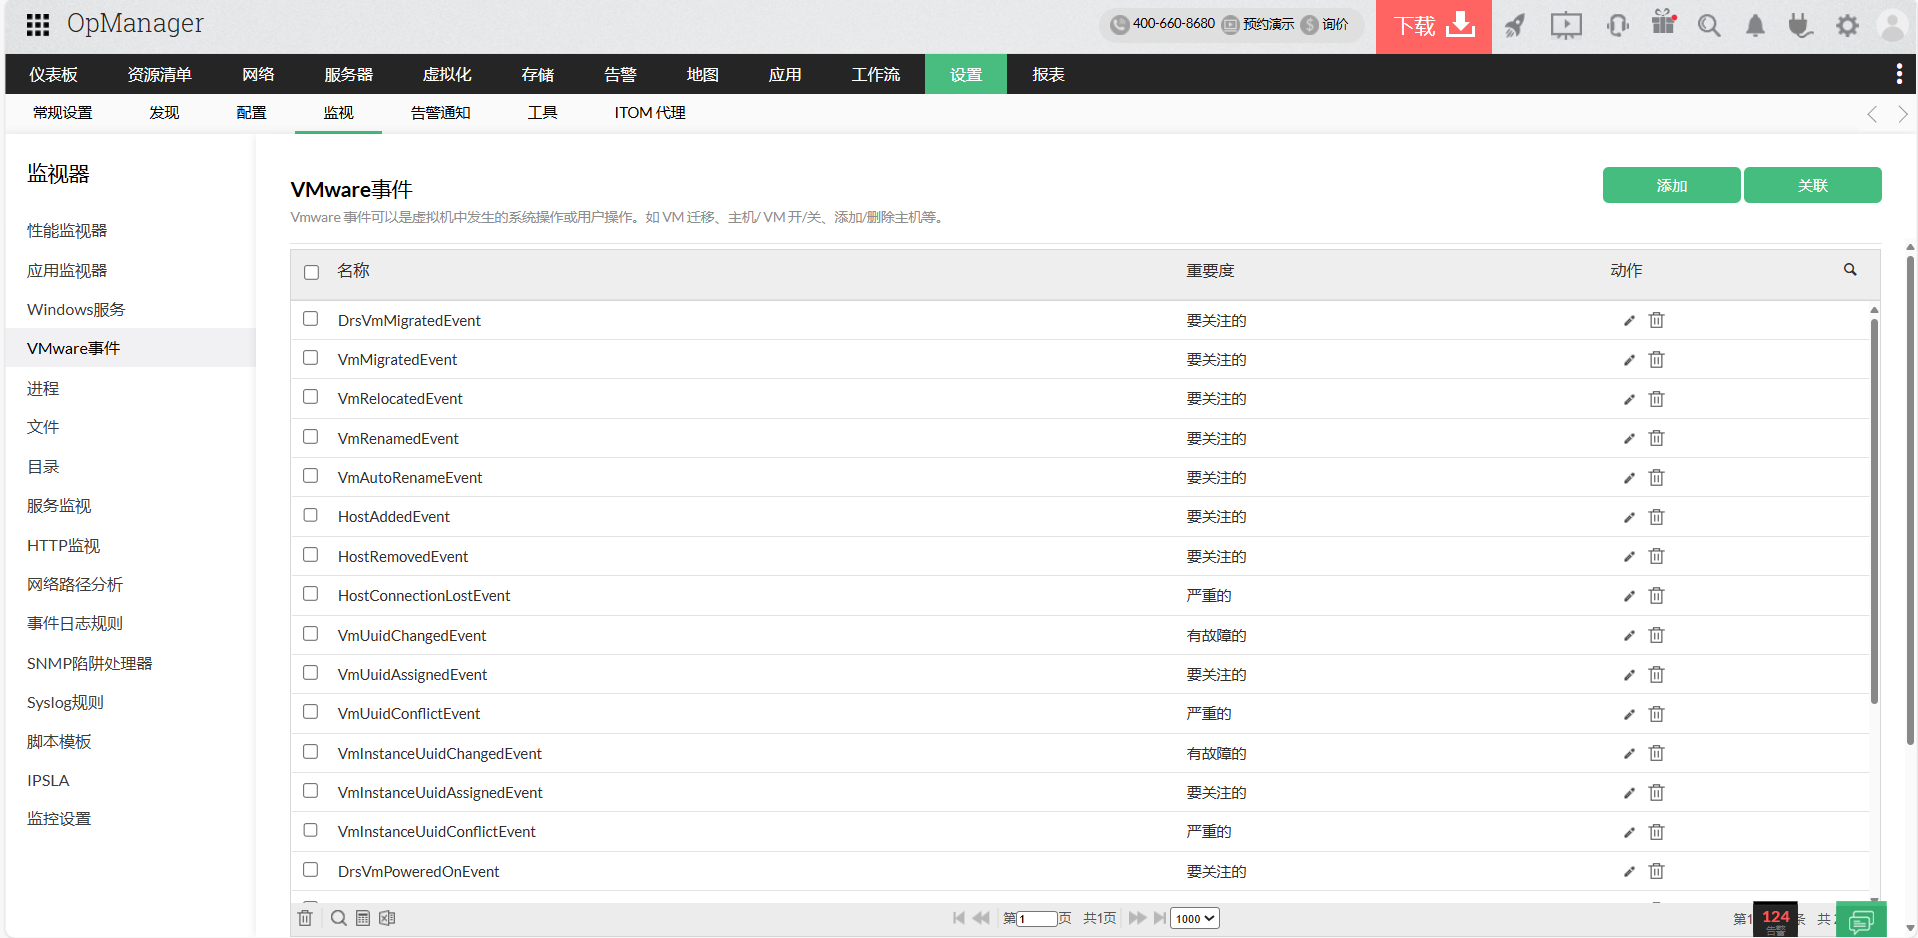This screenshot has width=1918, height=938.
Task: Edit the HostConnectionLostEvent row
Action: pyautogui.click(x=1629, y=596)
